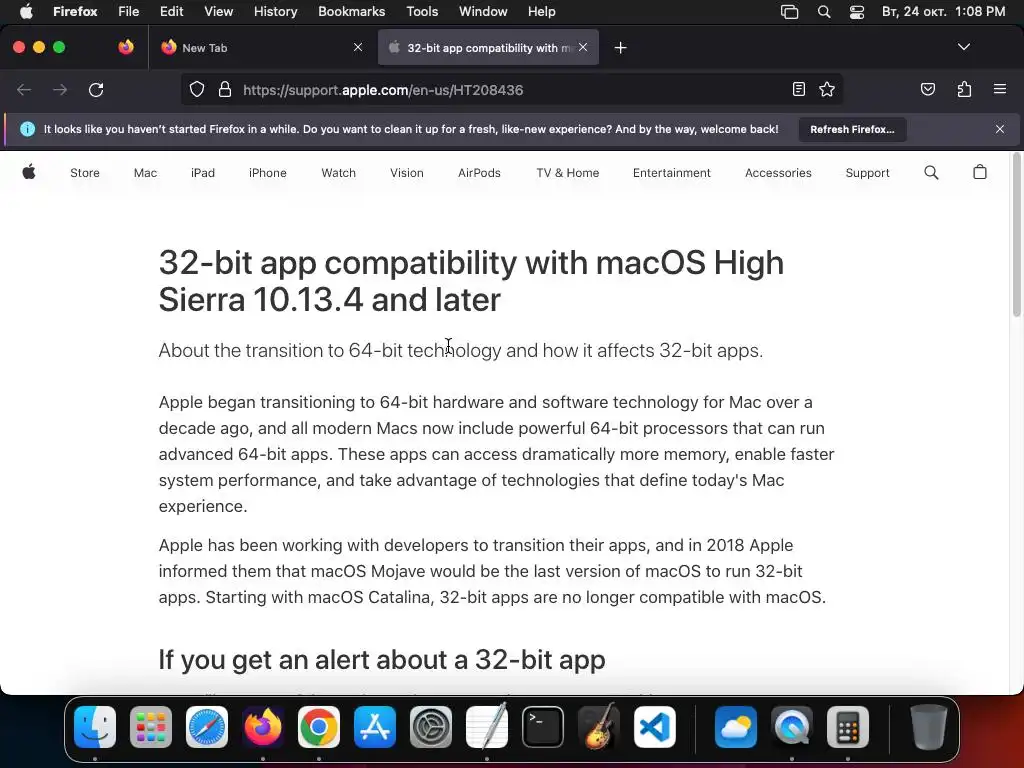Click the screen mirroring icon in the menu bar
This screenshot has width=1024, height=768.
(x=789, y=11)
